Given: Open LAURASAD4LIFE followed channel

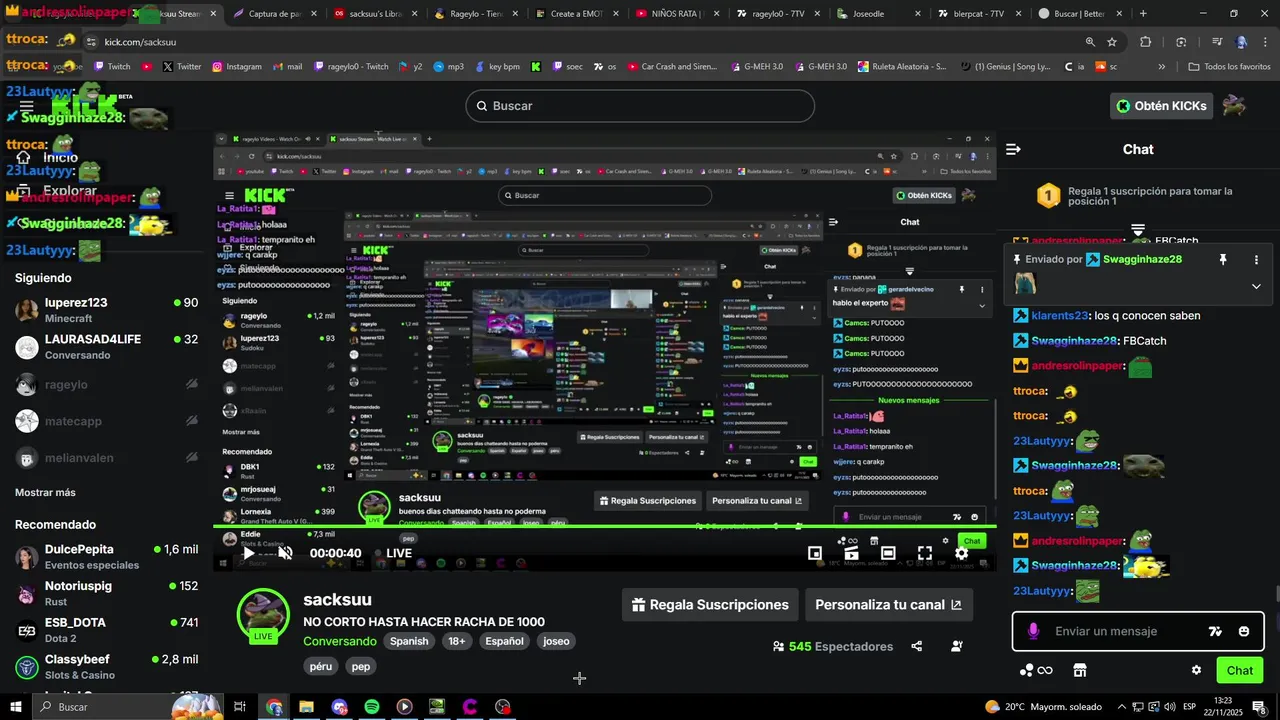Looking at the screenshot, I should tap(105, 347).
